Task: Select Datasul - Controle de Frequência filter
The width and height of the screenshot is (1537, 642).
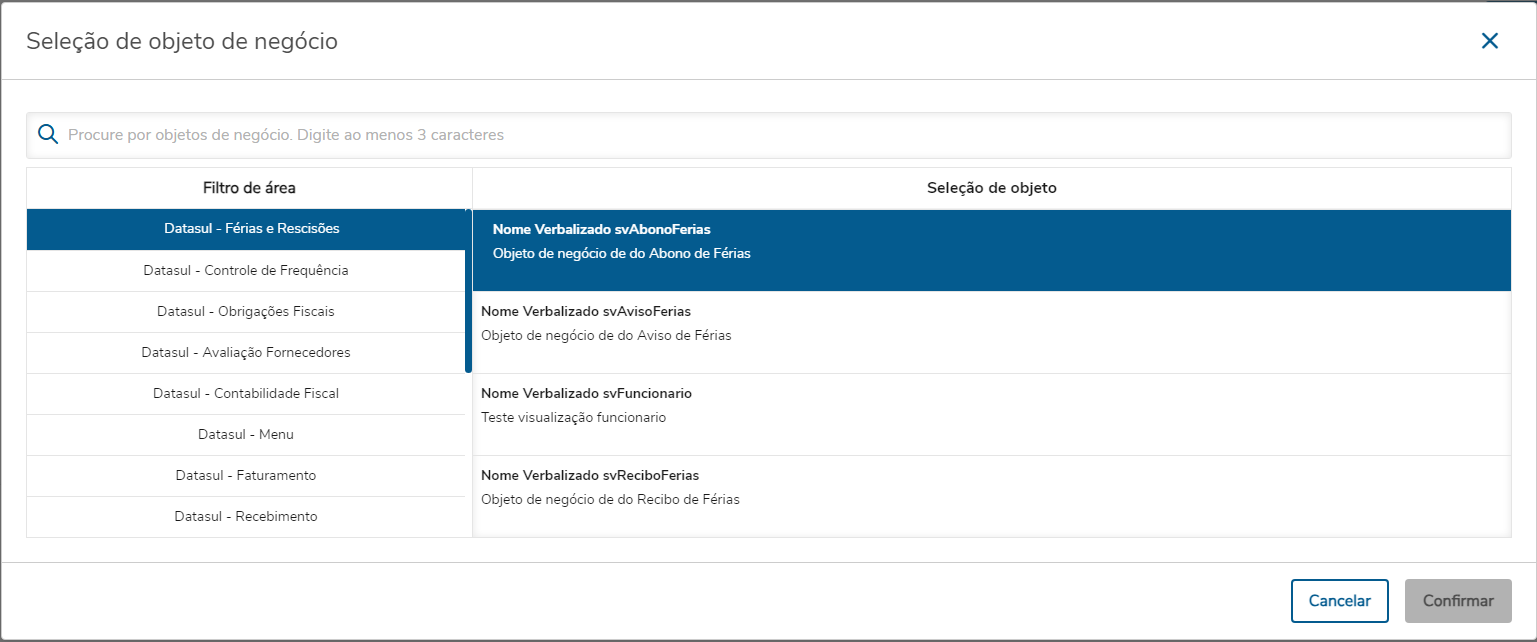Action: click(246, 271)
